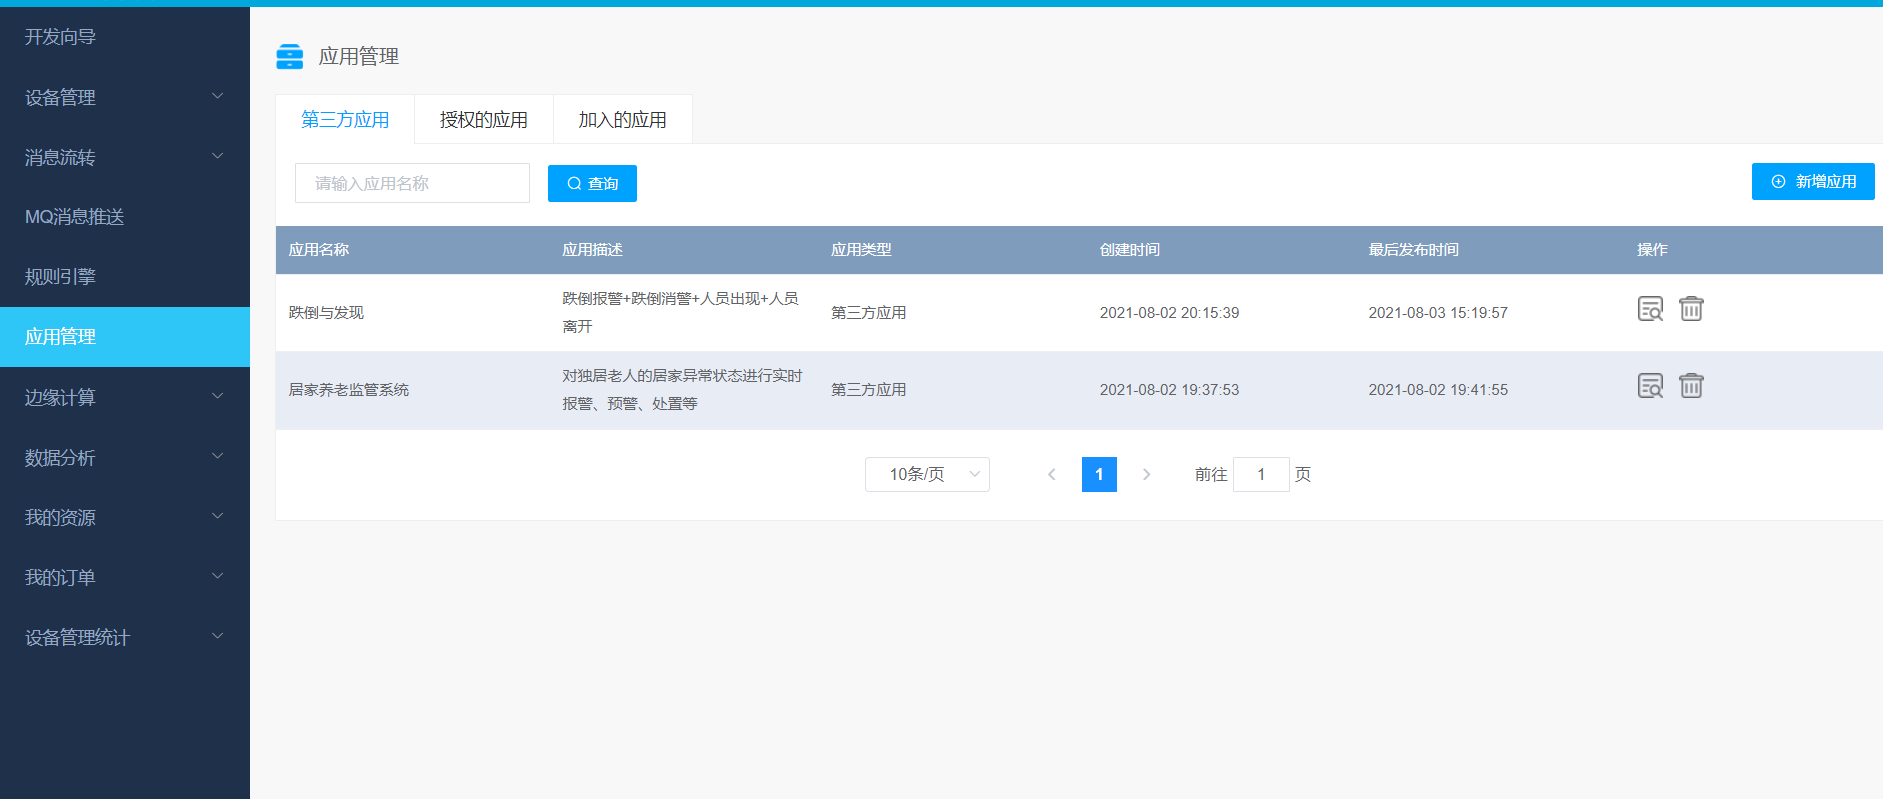Click the 应用名称 column header
Image resolution: width=1883 pixels, height=799 pixels.
pyautogui.click(x=319, y=250)
